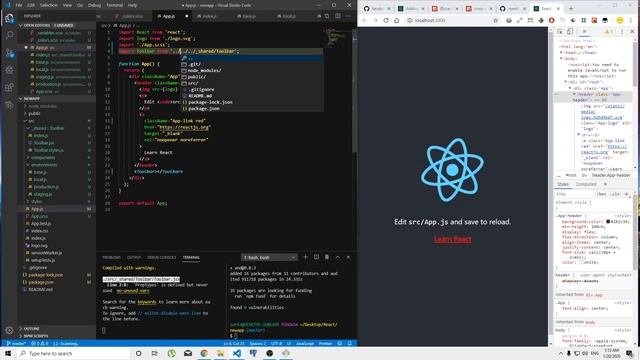Toggle .cls class editor in Styles pane
The width and height of the screenshot is (640, 360).
click(615, 194)
